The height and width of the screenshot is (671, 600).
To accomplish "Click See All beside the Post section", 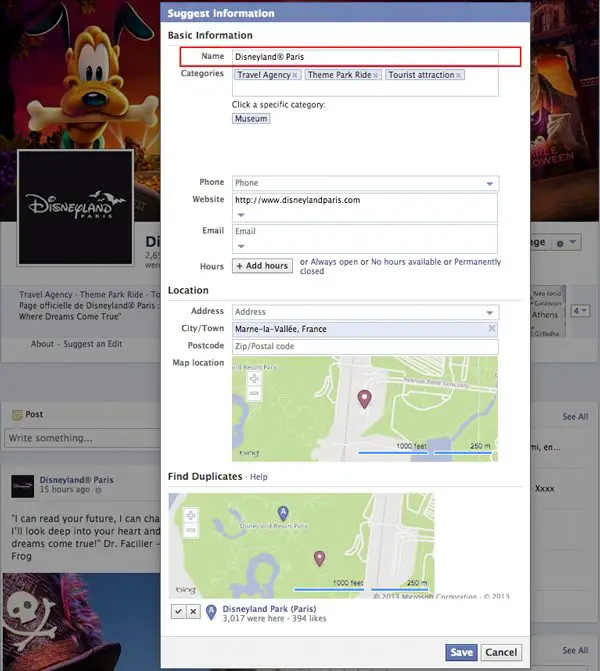I will coord(575,416).
